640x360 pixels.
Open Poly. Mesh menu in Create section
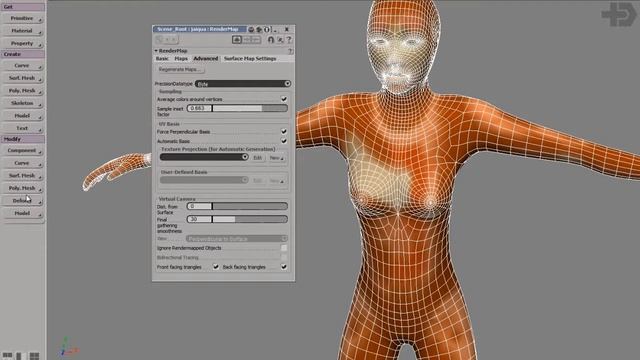[22, 91]
